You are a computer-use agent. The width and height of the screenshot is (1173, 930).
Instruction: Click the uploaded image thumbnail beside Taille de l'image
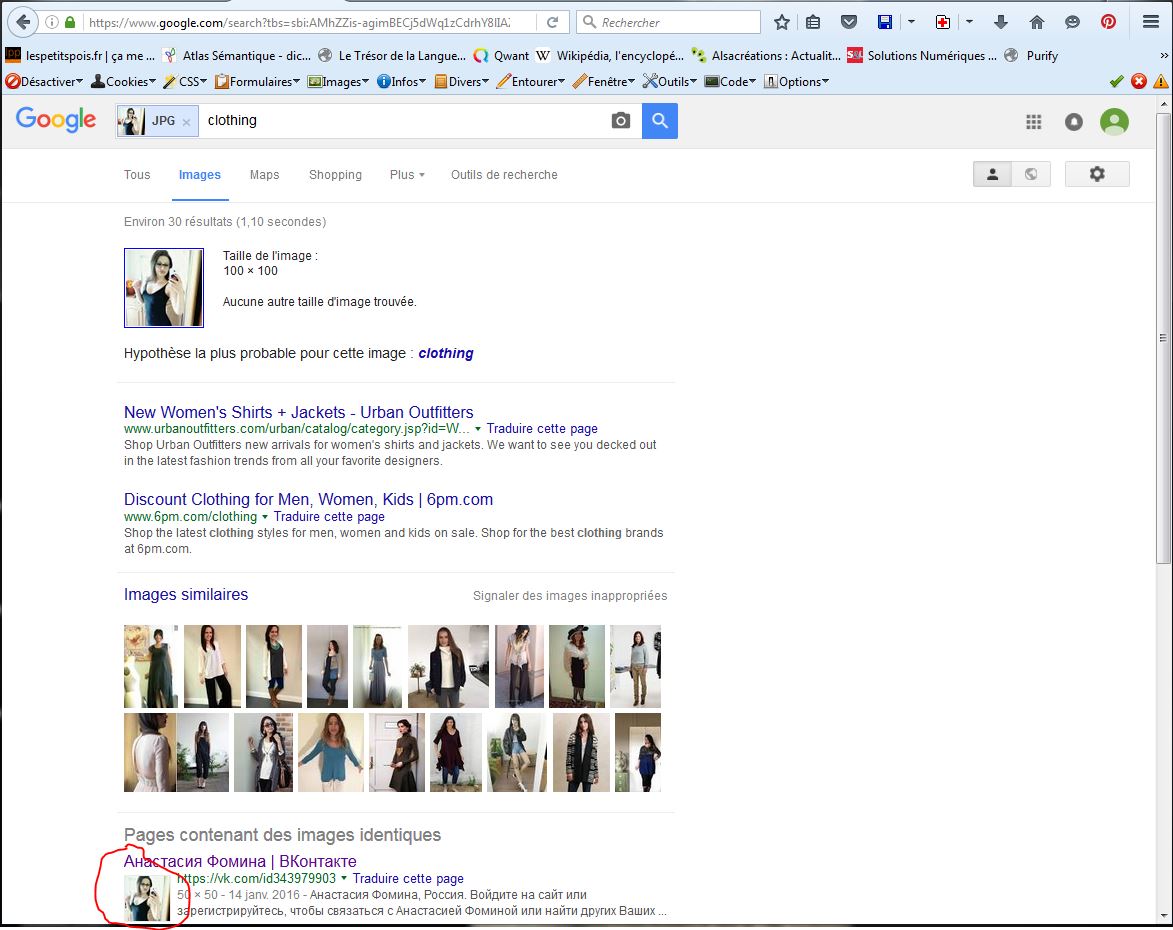[164, 288]
